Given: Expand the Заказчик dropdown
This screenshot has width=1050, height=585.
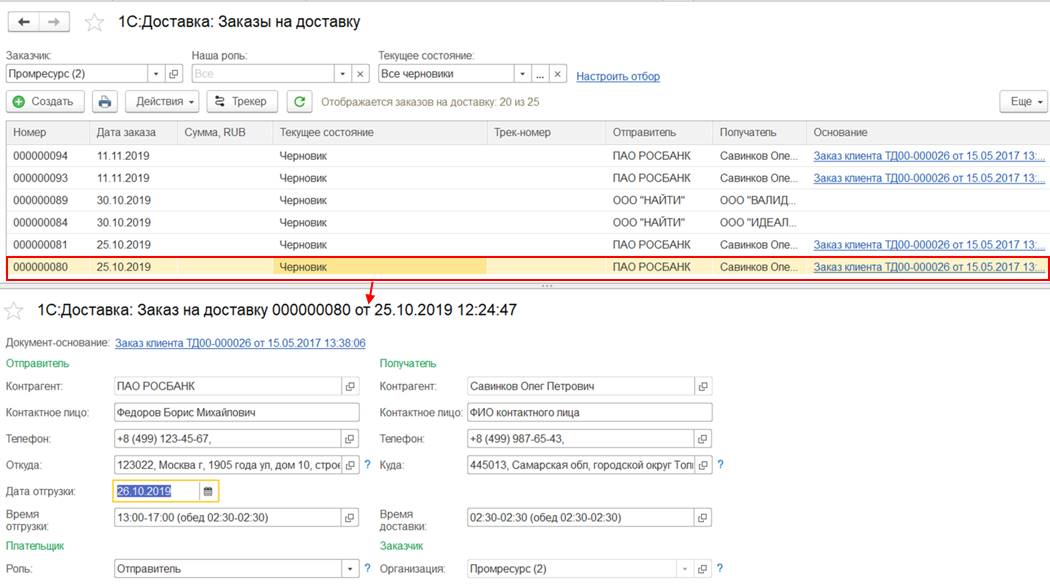Looking at the screenshot, I should point(156,74).
